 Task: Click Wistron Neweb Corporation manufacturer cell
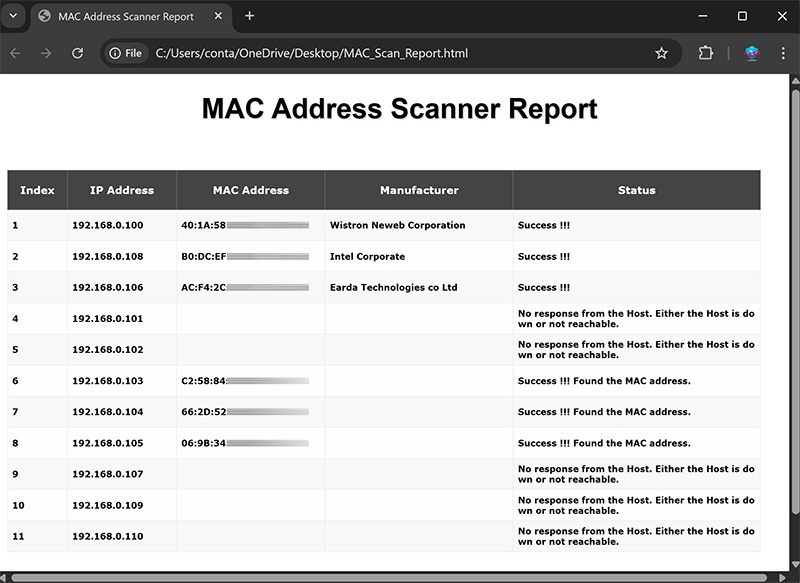point(397,225)
